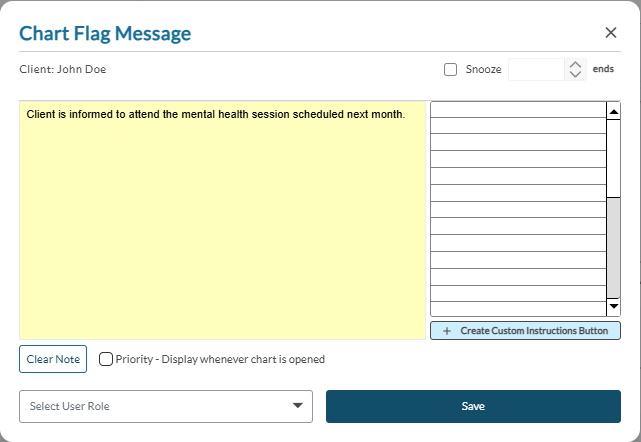This screenshot has height=442, width=641.
Task: Increase snooze value with the up arrow
Action: (x=574, y=64)
